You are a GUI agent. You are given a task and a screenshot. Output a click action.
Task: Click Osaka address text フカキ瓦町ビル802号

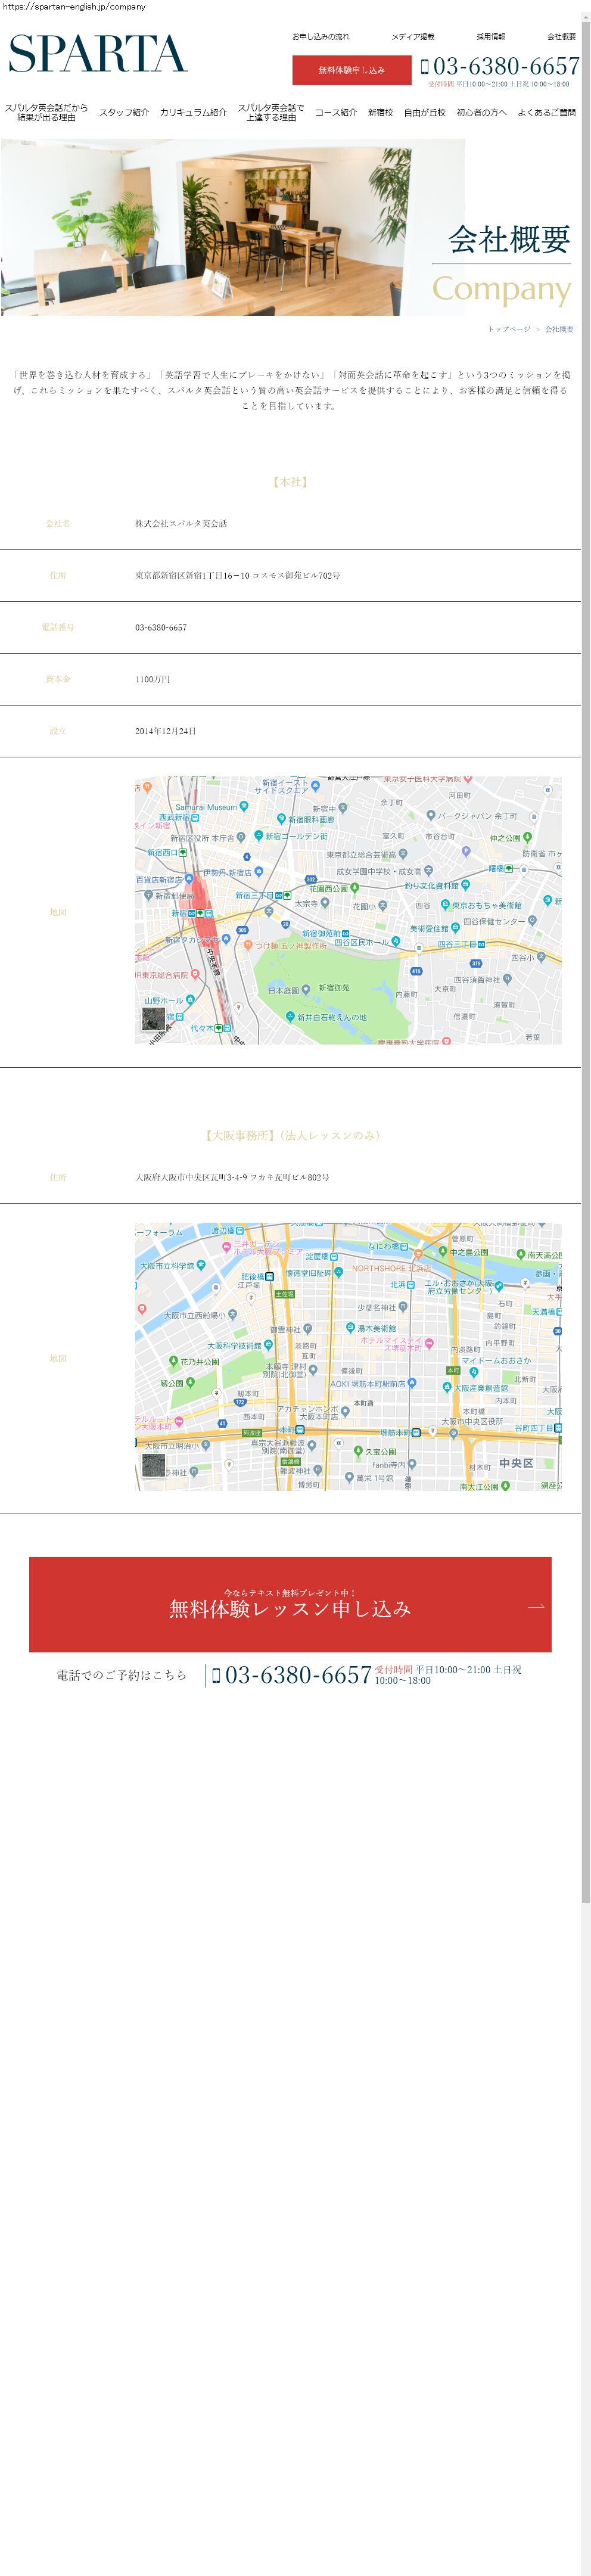tap(289, 1177)
